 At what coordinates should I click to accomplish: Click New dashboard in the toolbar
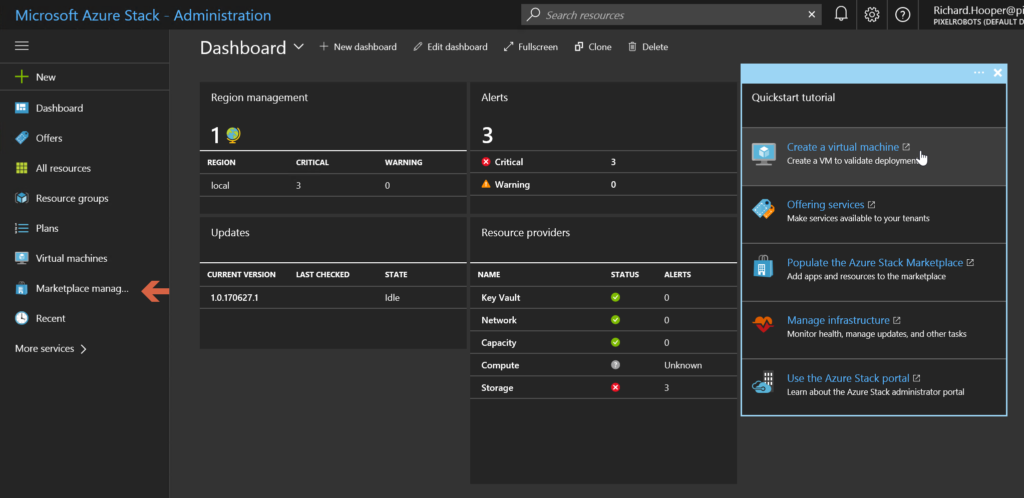[357, 47]
